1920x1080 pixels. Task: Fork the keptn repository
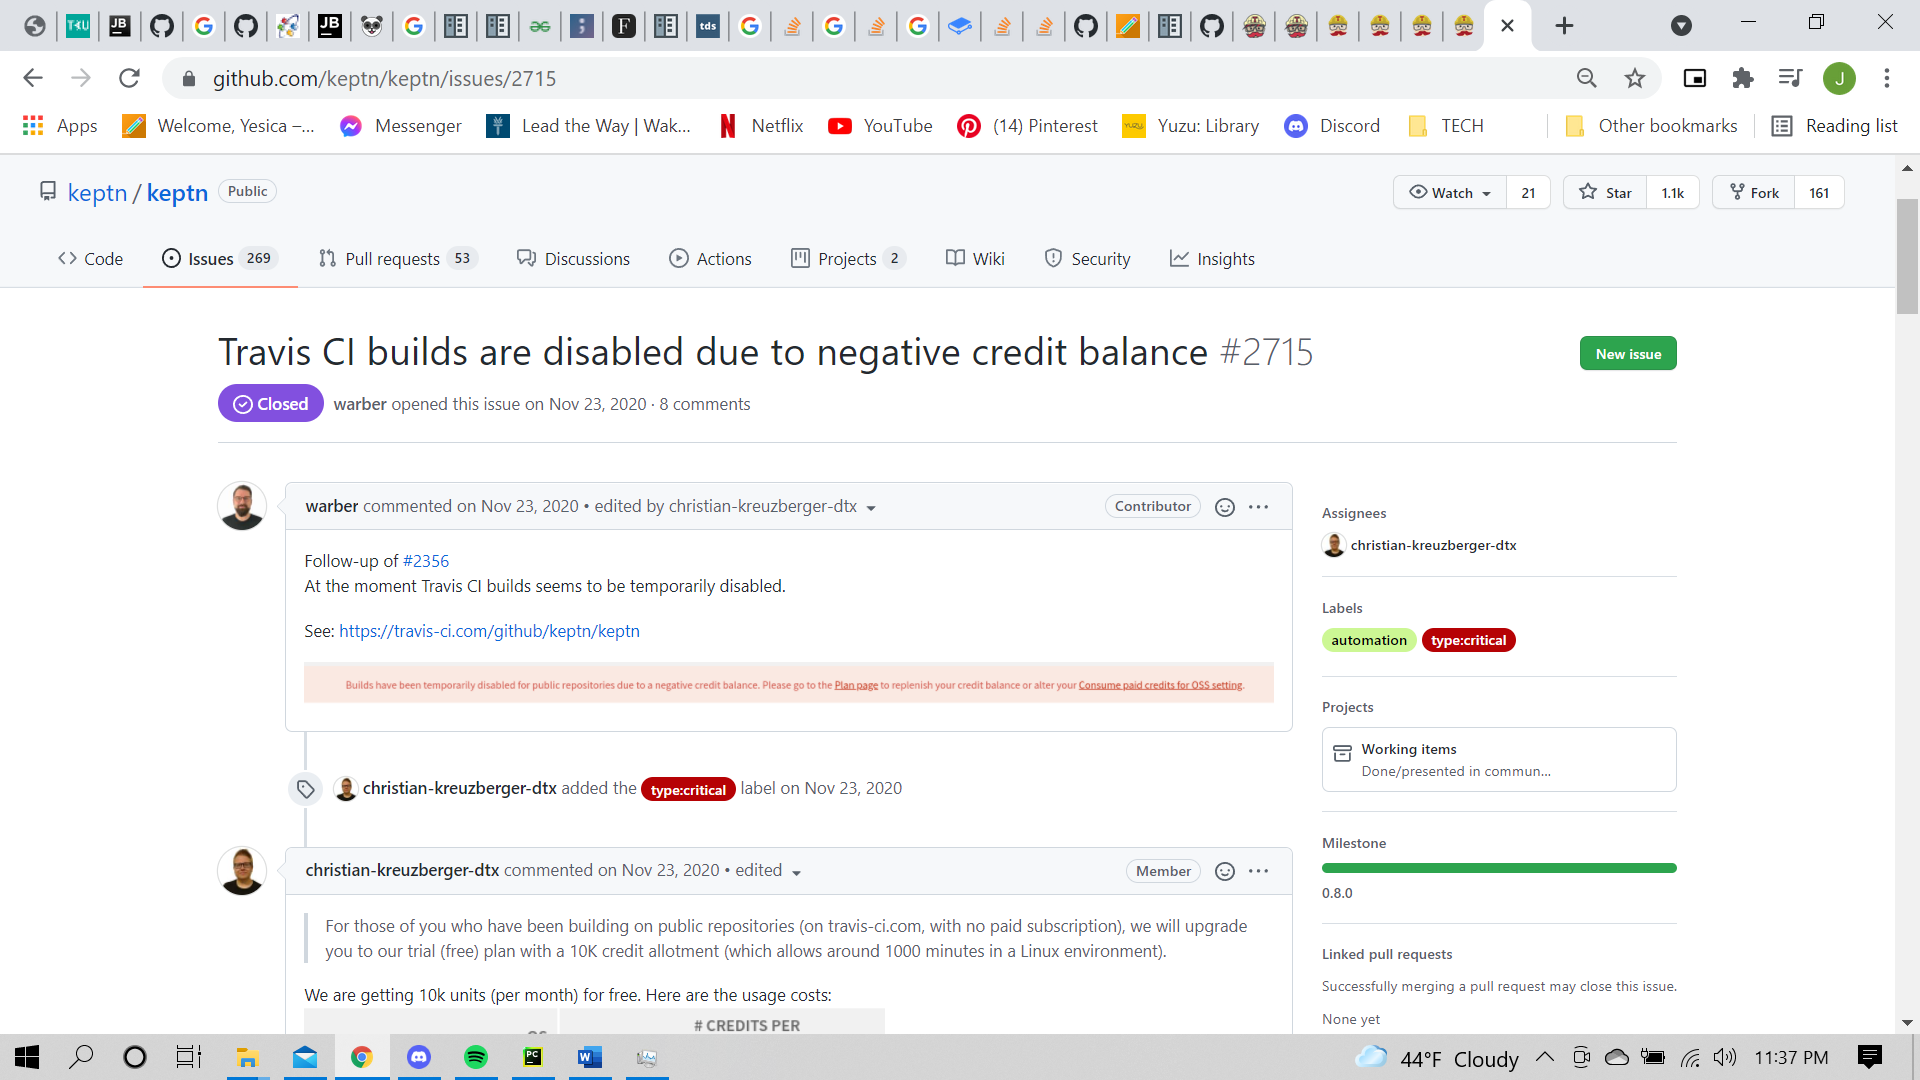[1754, 193]
